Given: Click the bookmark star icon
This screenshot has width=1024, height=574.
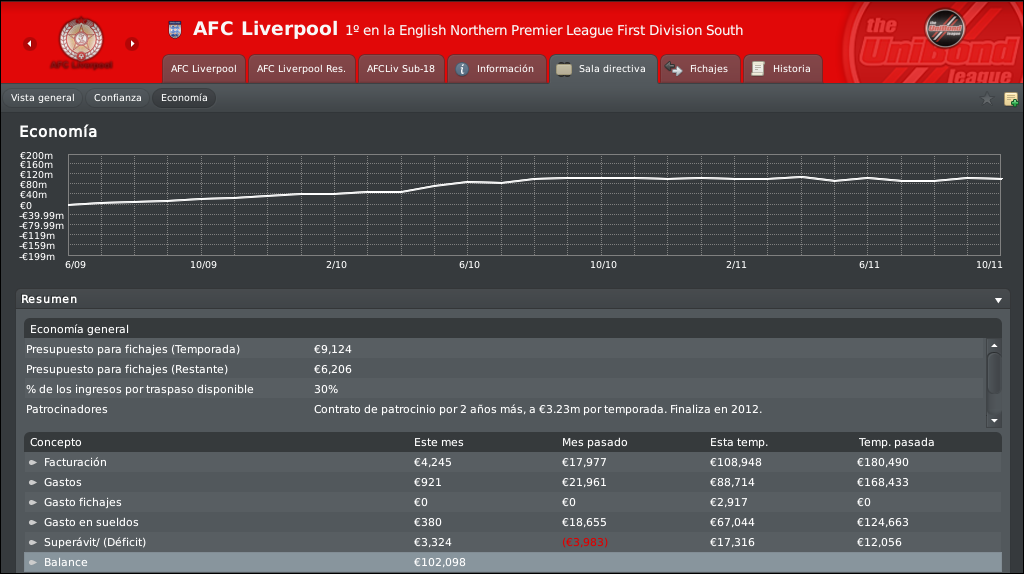Looking at the screenshot, I should 987,99.
